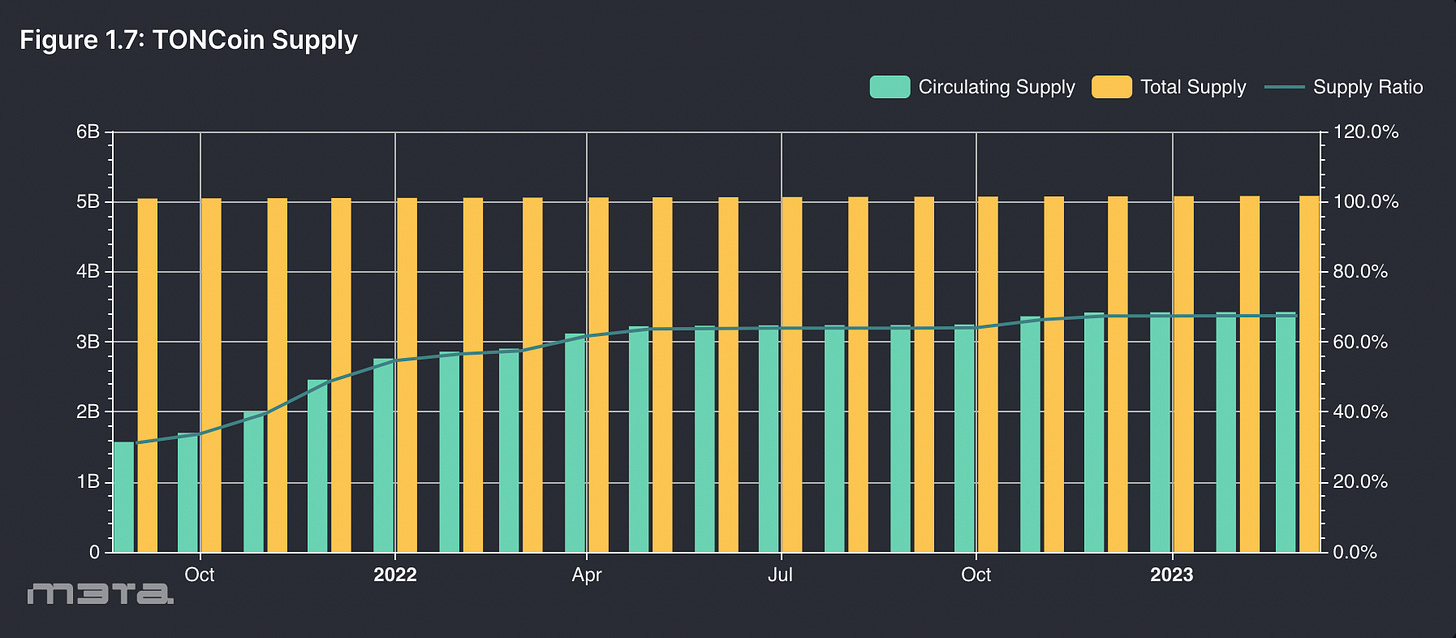Image resolution: width=1456 pixels, height=638 pixels.
Task: Click the '6B' left axis label
Action: click(x=88, y=132)
